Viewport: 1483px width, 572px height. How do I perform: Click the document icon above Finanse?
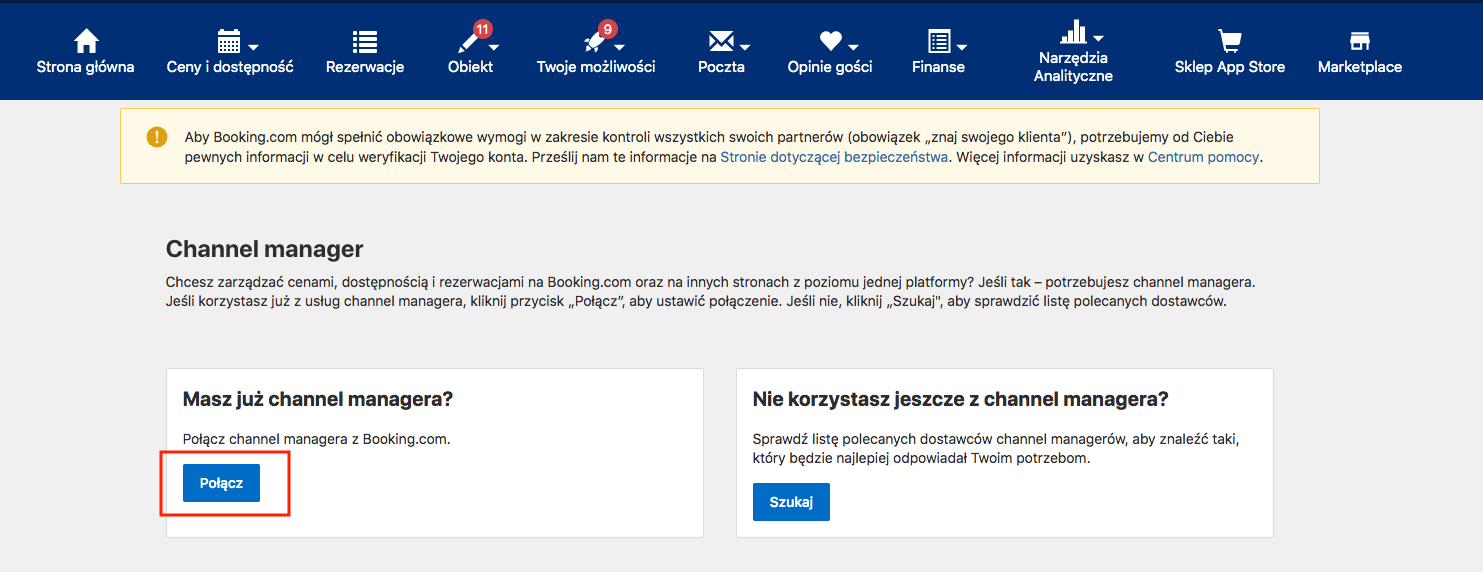pyautogui.click(x=939, y=41)
